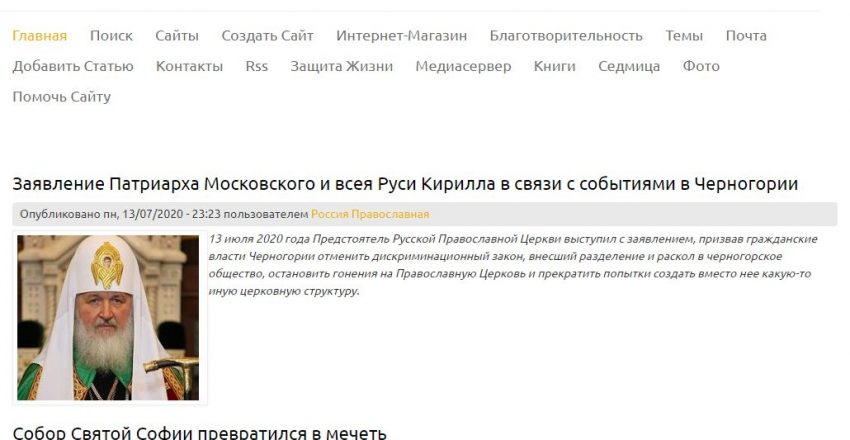The width and height of the screenshot is (850, 440).
Task: Click the publication date text 13/07/2020 - 23:23
Action: tap(171, 214)
